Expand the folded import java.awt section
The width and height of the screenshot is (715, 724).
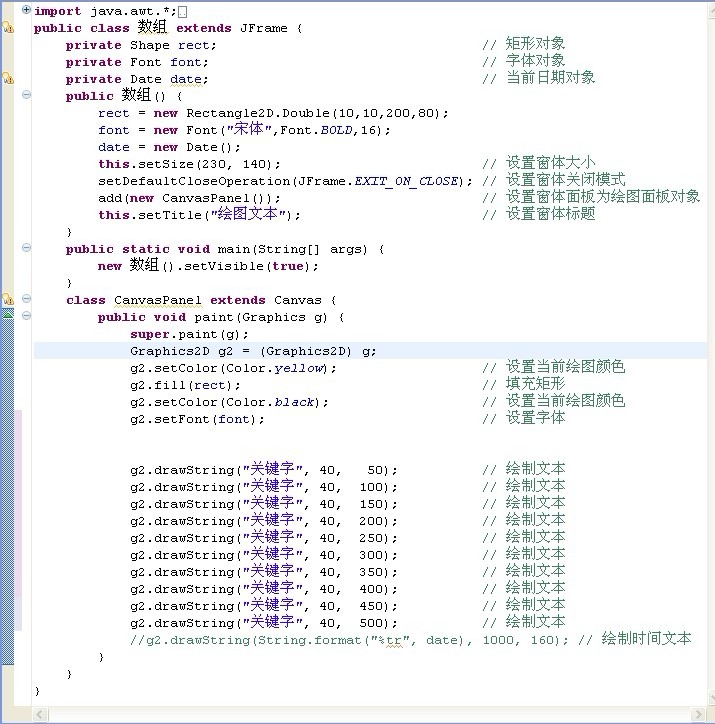click(x=26, y=10)
